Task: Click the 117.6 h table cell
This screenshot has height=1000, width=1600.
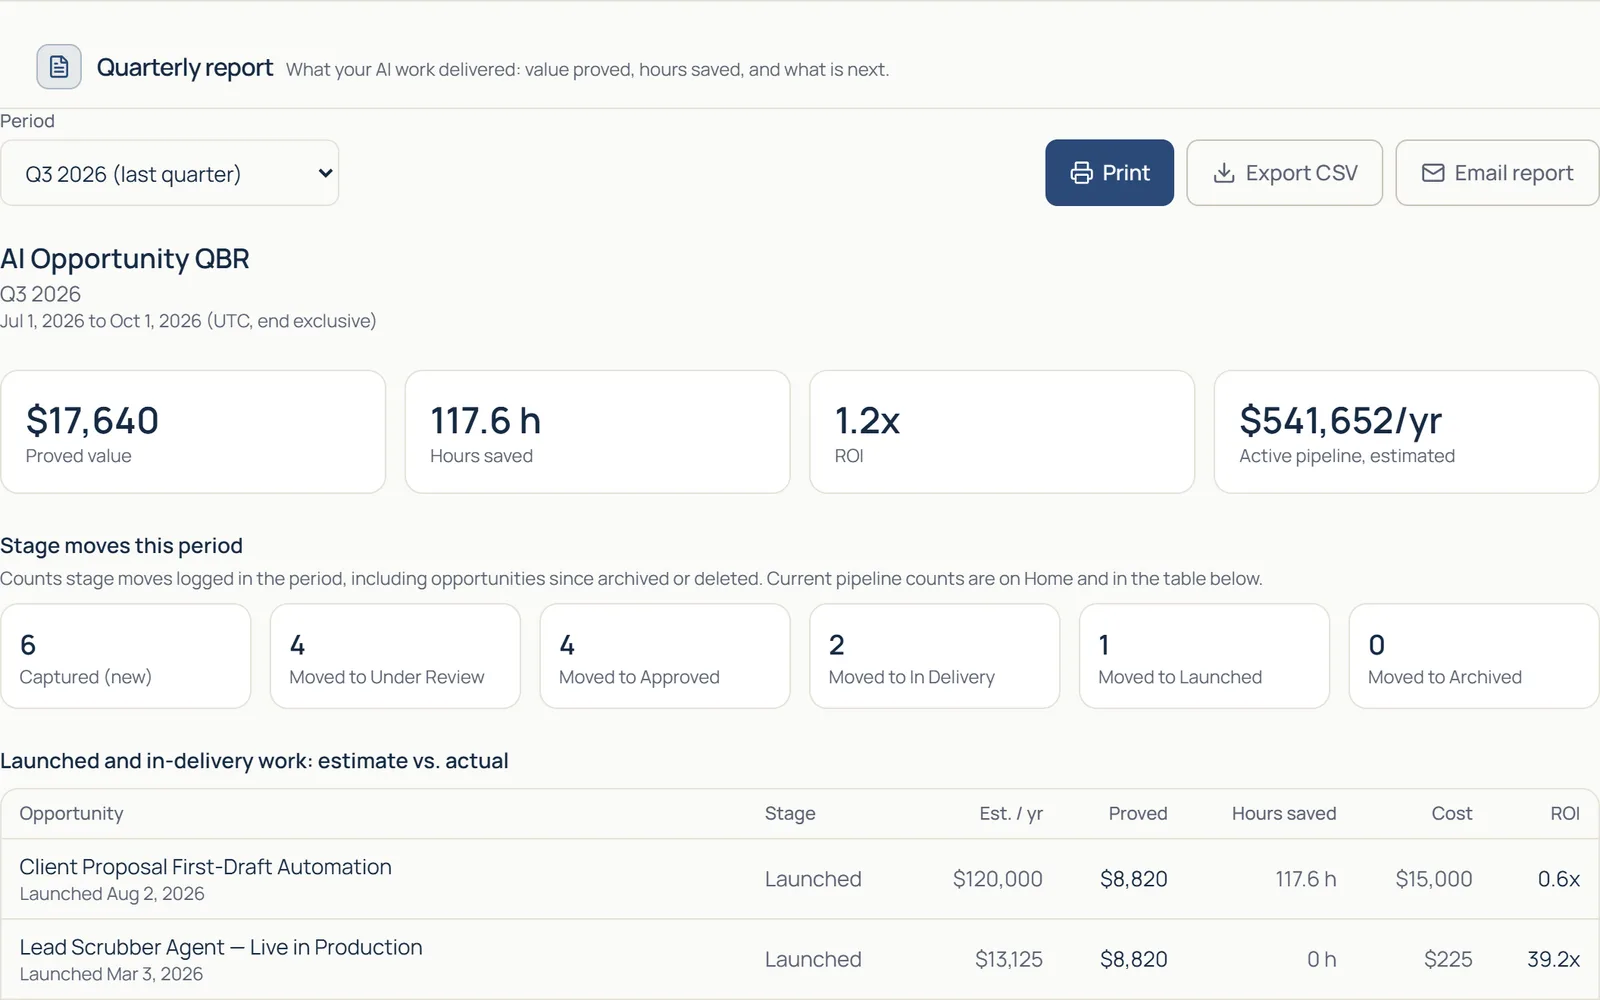Action: click(x=1306, y=879)
